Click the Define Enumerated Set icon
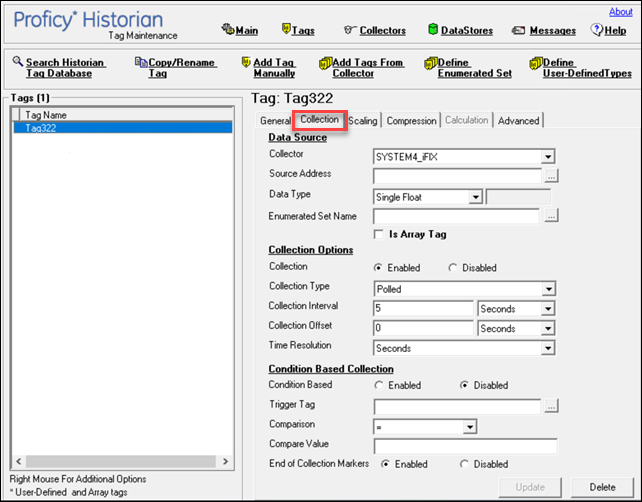This screenshot has height=502, width=642. point(430,63)
